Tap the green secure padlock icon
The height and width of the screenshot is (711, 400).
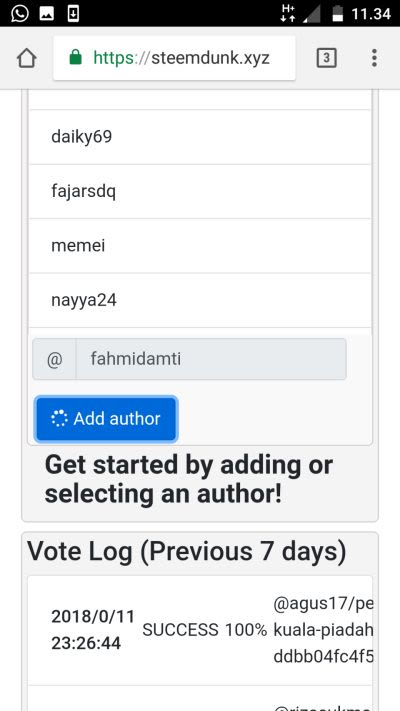[x=76, y=58]
